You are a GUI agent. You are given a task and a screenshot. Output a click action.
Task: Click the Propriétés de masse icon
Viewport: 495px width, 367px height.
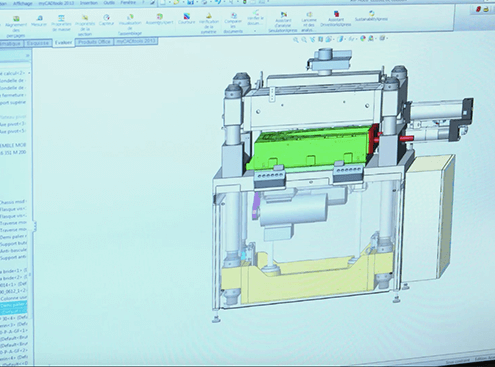(x=61, y=23)
